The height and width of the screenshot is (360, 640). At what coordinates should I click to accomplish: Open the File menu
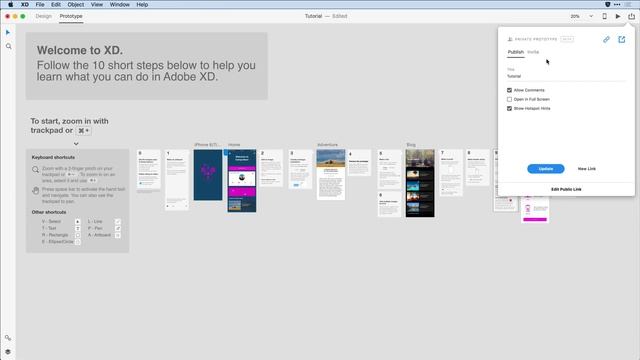pyautogui.click(x=40, y=4)
